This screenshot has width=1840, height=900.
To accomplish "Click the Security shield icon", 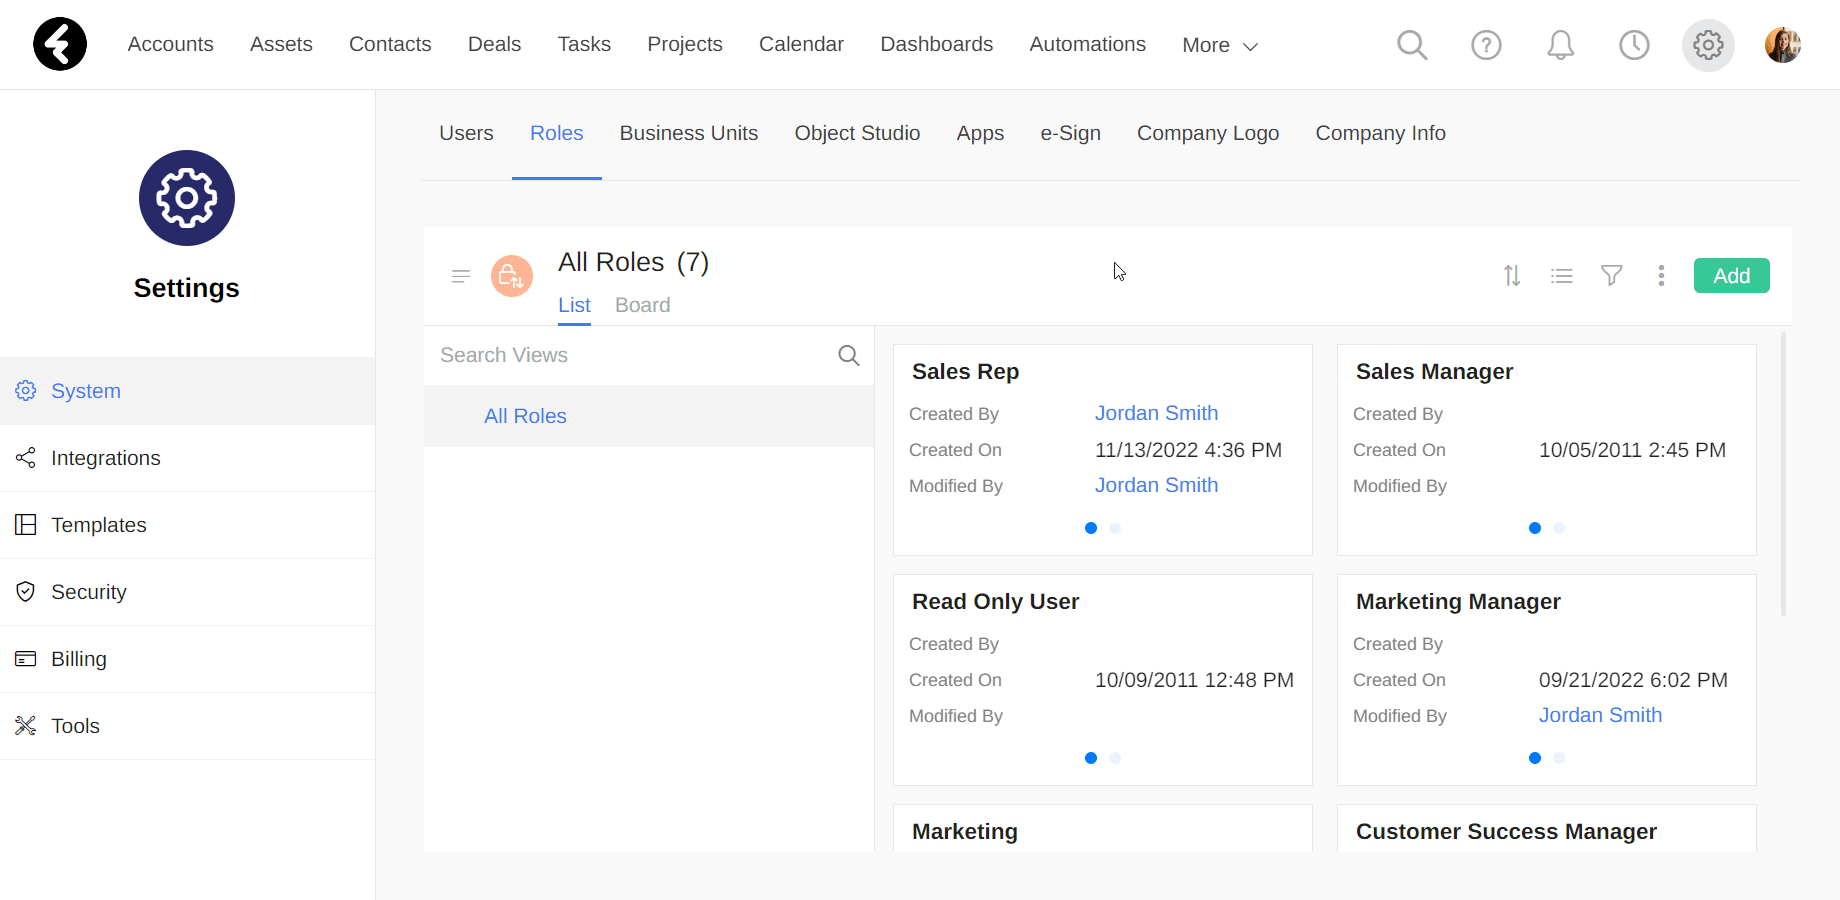I will pyautogui.click(x=26, y=592).
